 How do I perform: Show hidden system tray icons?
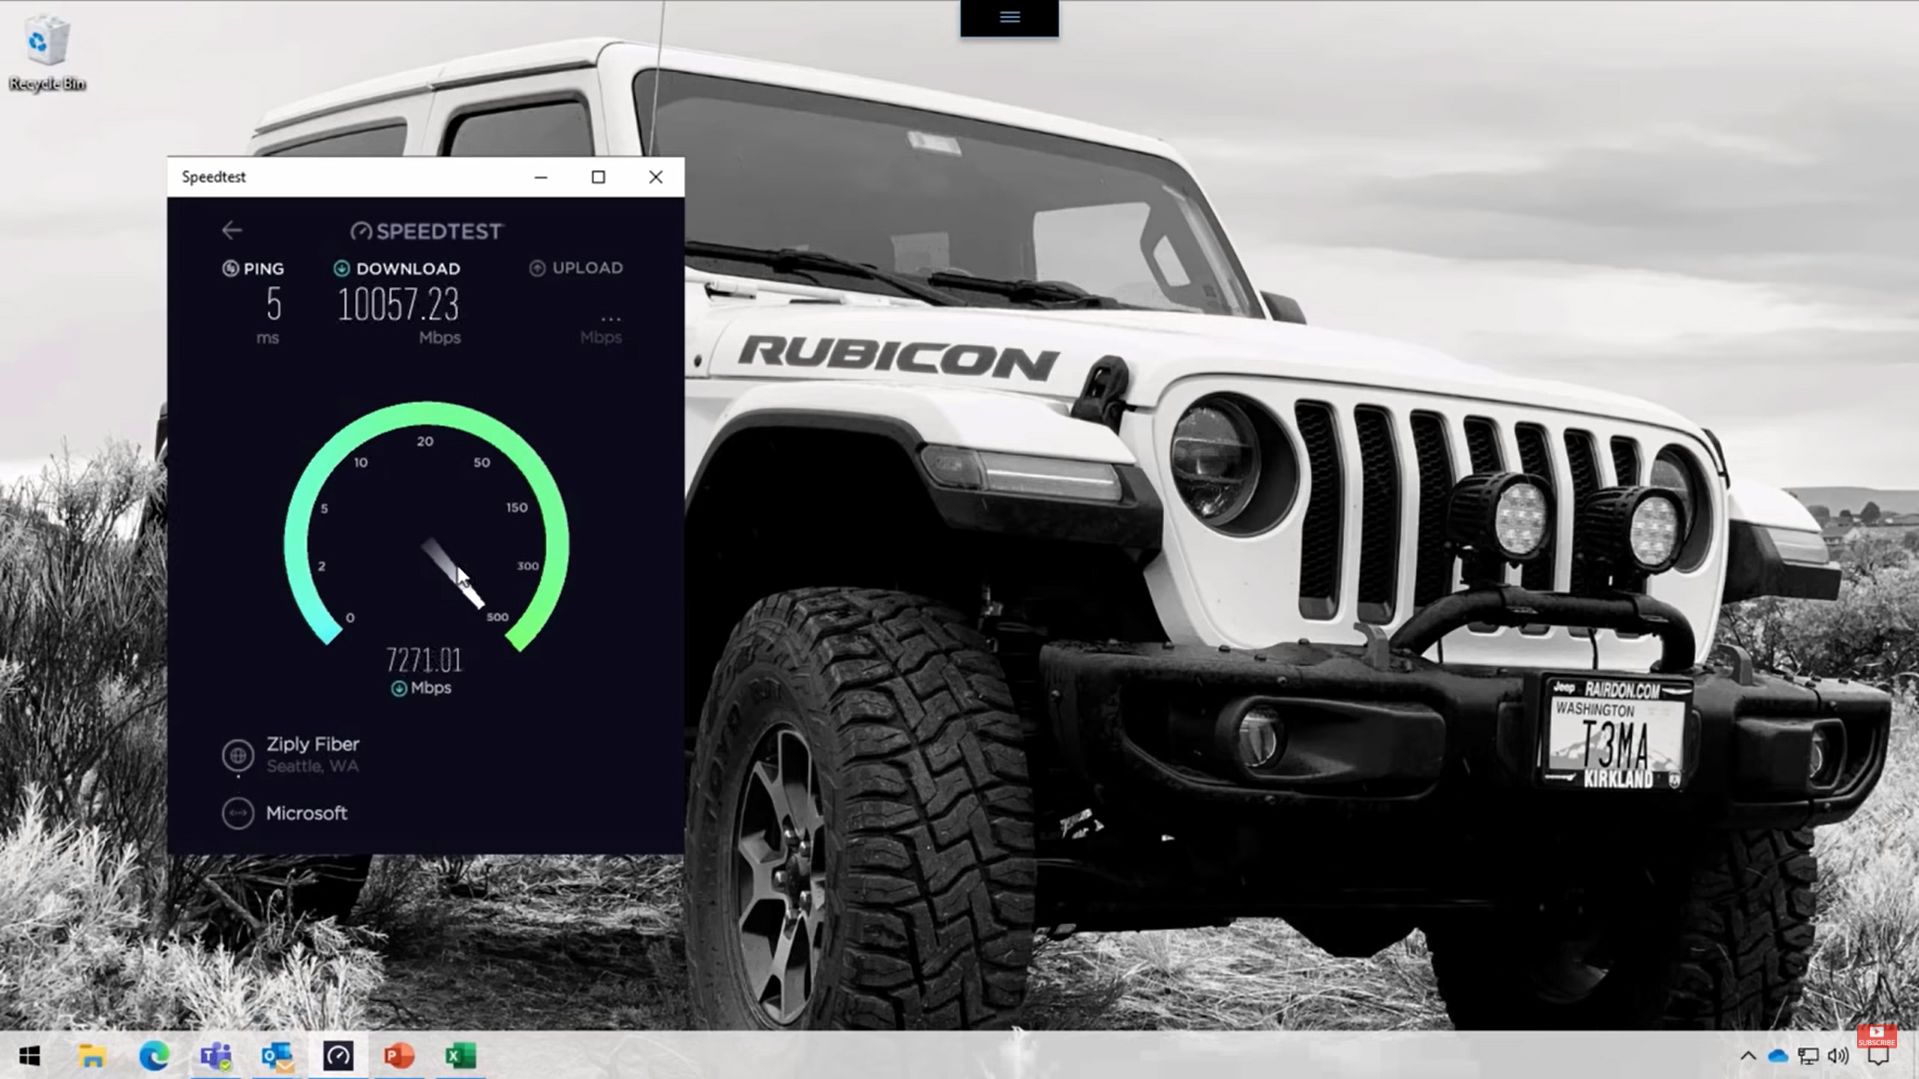pos(1748,1056)
